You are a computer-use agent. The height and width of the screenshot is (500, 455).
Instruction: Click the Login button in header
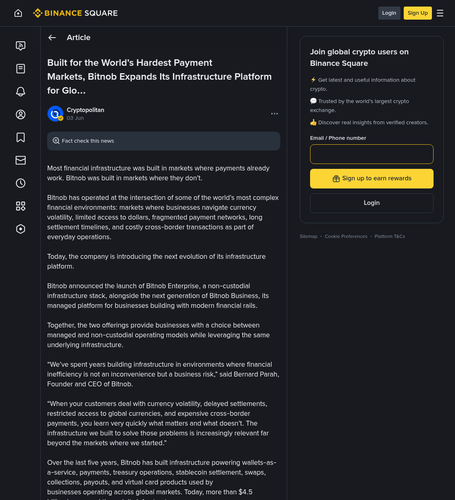coord(389,13)
